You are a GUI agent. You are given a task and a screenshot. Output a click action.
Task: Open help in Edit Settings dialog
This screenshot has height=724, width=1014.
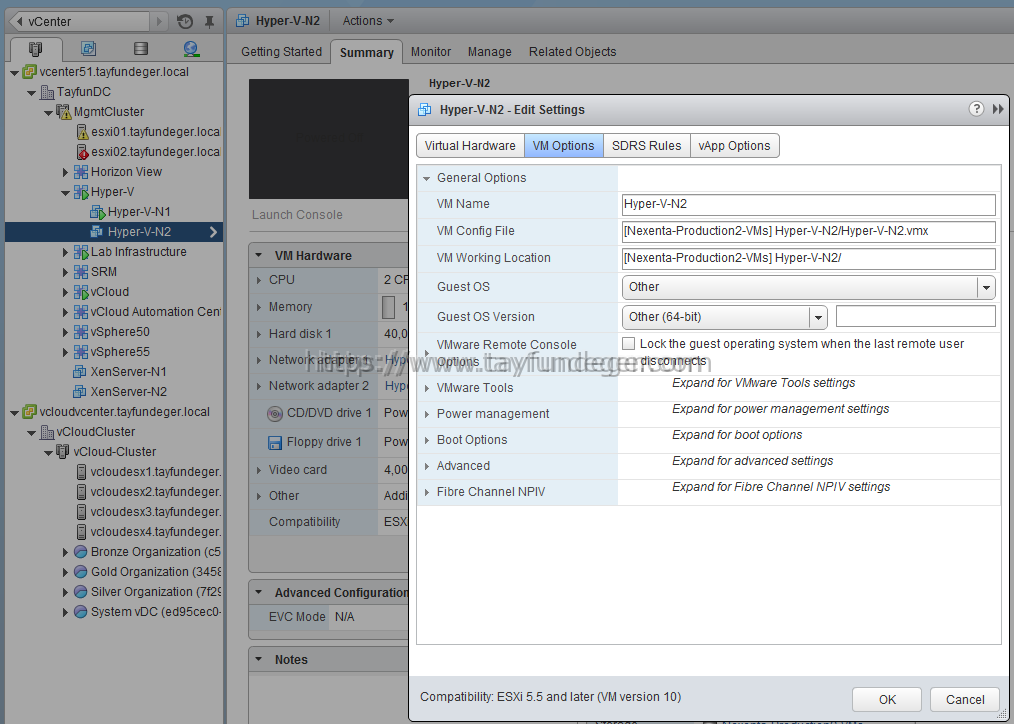point(976,109)
